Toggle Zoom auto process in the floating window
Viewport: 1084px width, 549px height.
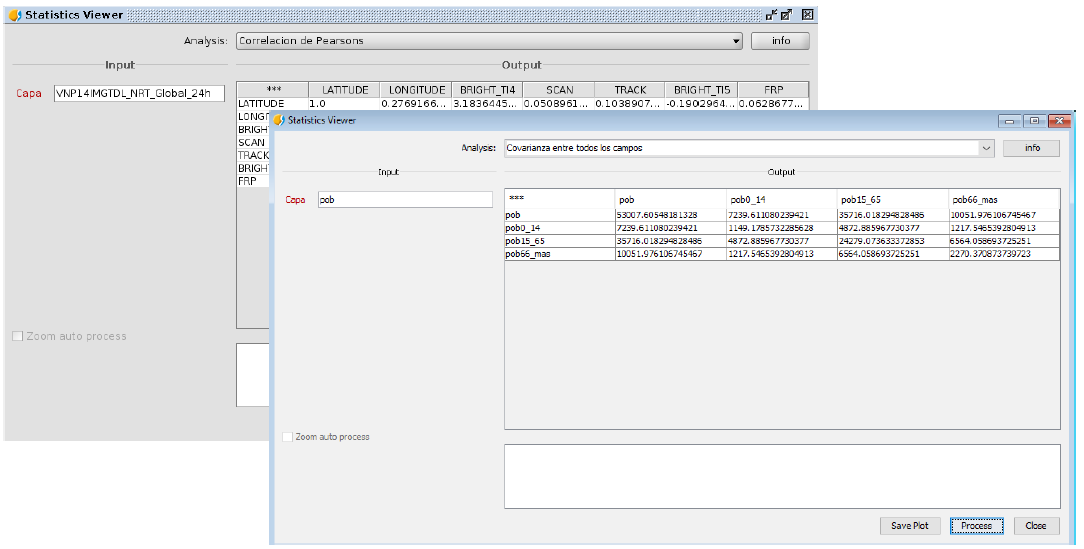(288, 437)
